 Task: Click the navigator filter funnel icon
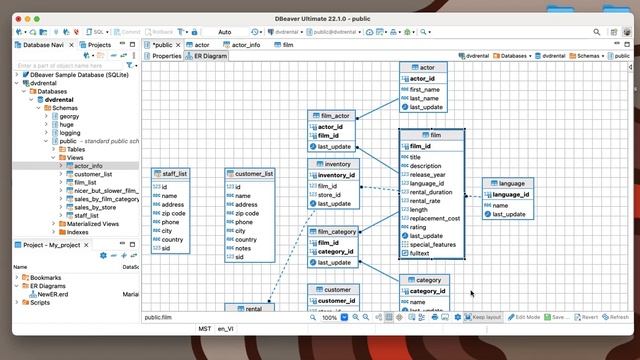point(129,65)
